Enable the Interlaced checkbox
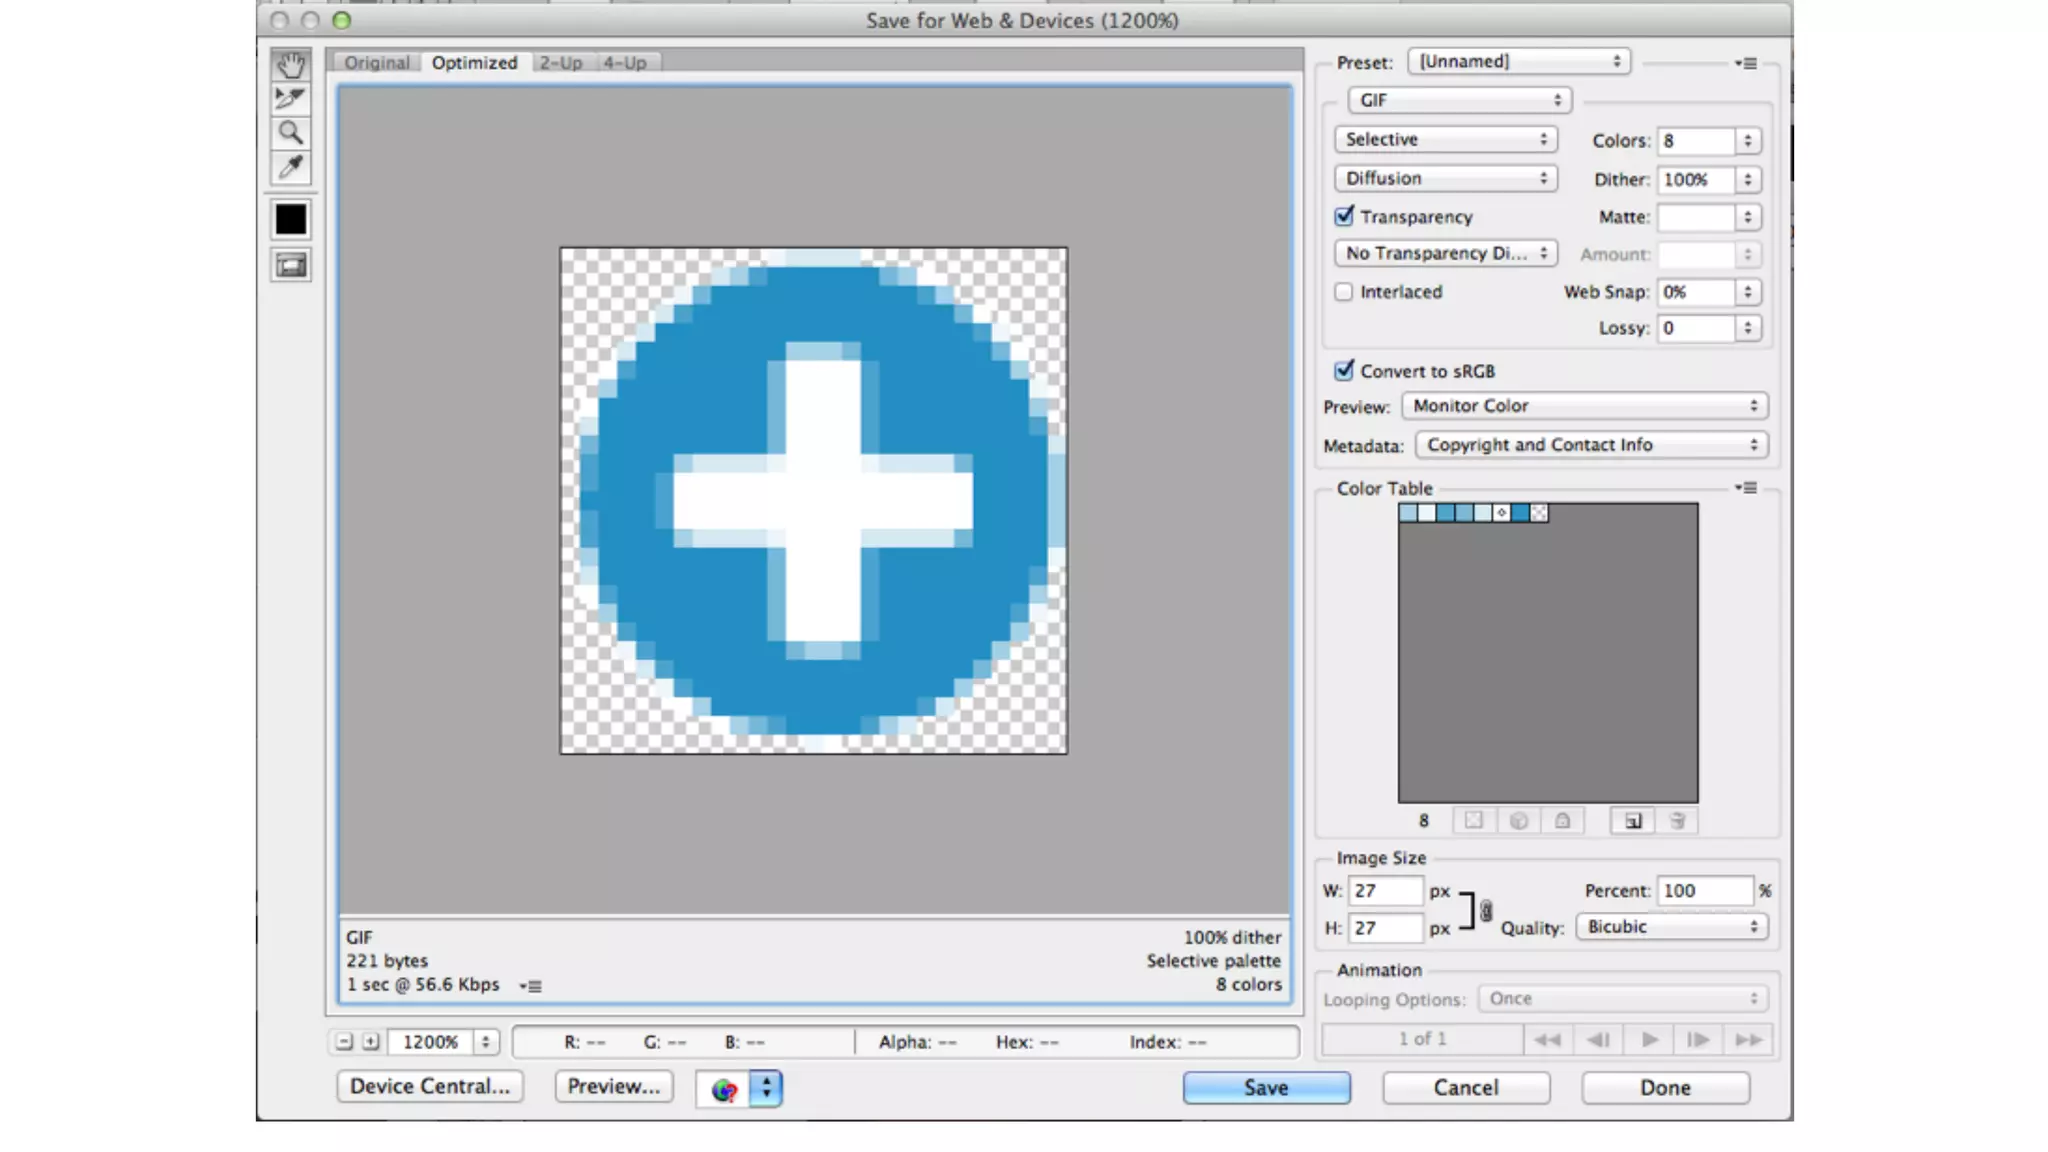 pos(1344,292)
